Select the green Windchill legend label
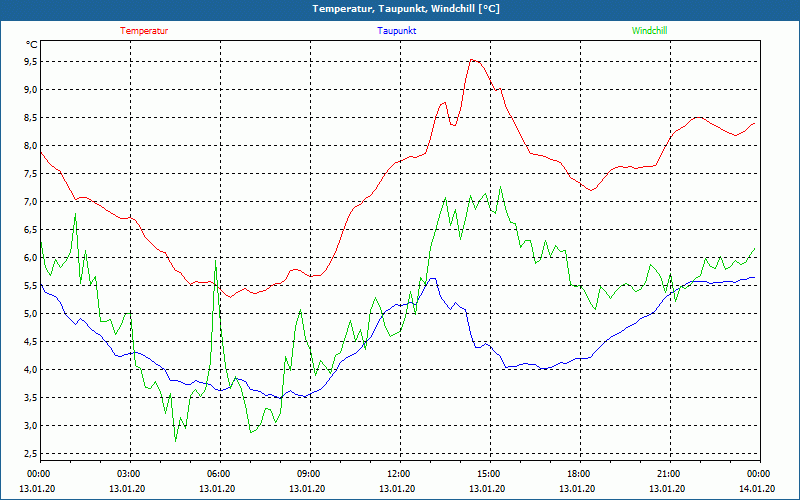This screenshot has width=800, height=500. [649, 31]
